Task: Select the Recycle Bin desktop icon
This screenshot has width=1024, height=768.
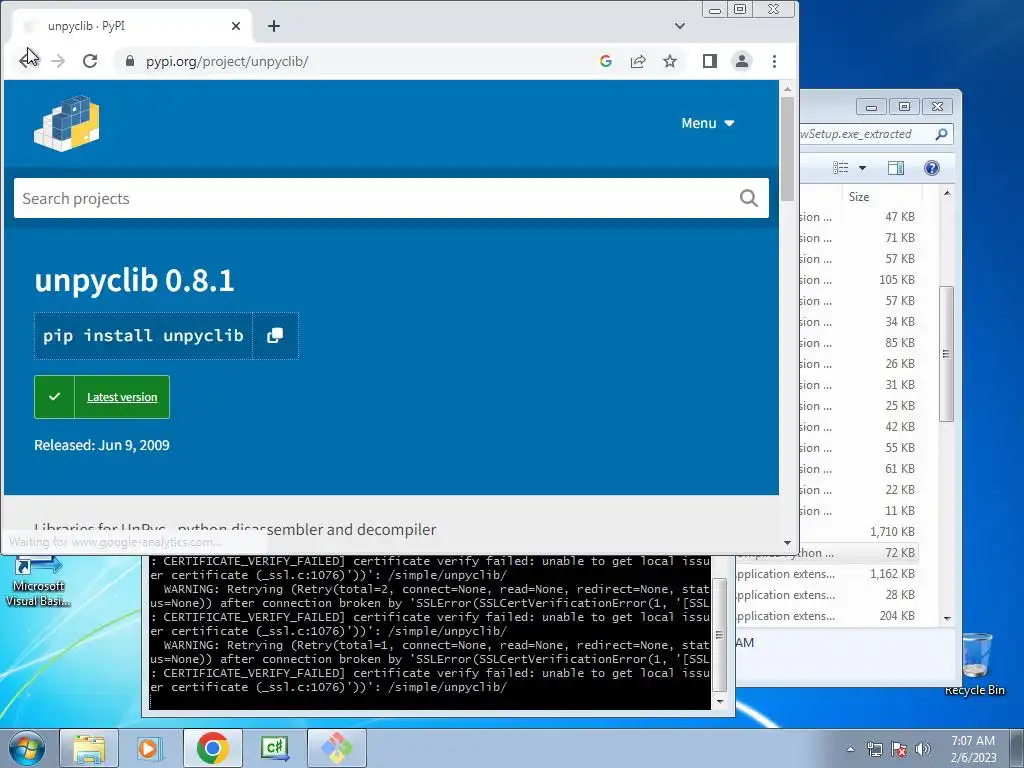Action: click(974, 664)
